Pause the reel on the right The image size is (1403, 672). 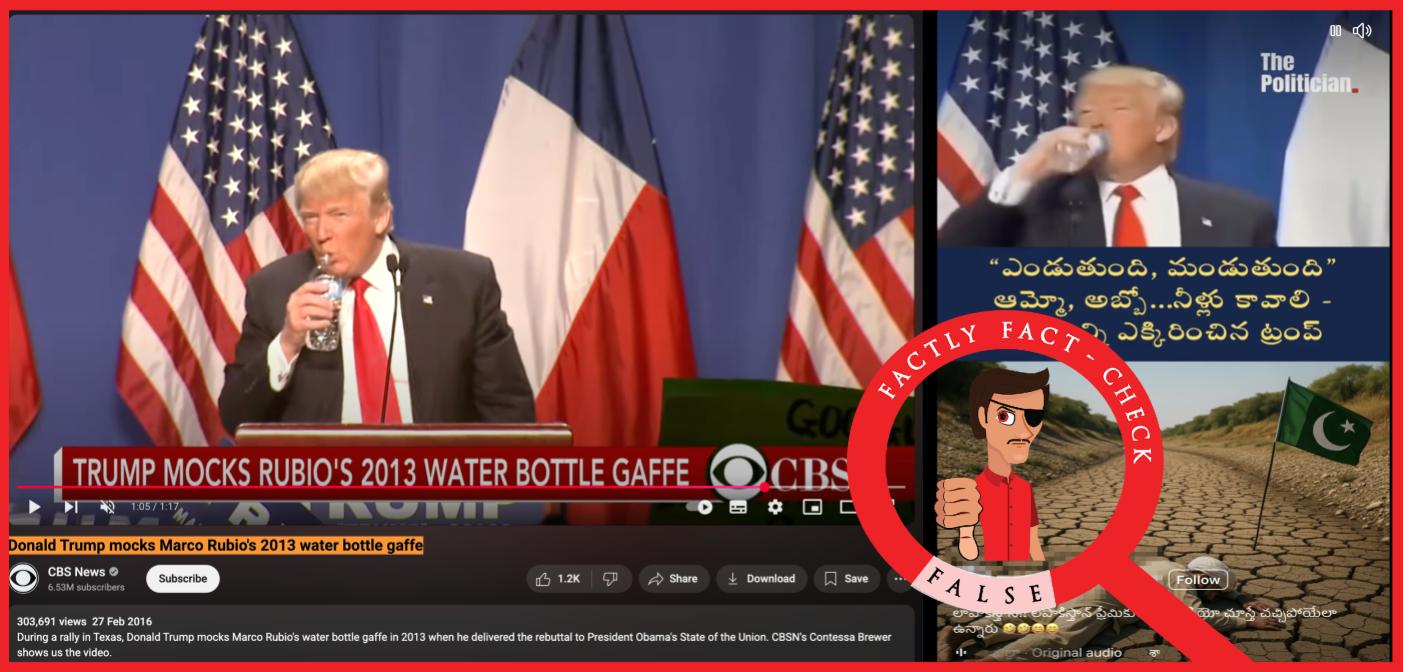point(1336,31)
